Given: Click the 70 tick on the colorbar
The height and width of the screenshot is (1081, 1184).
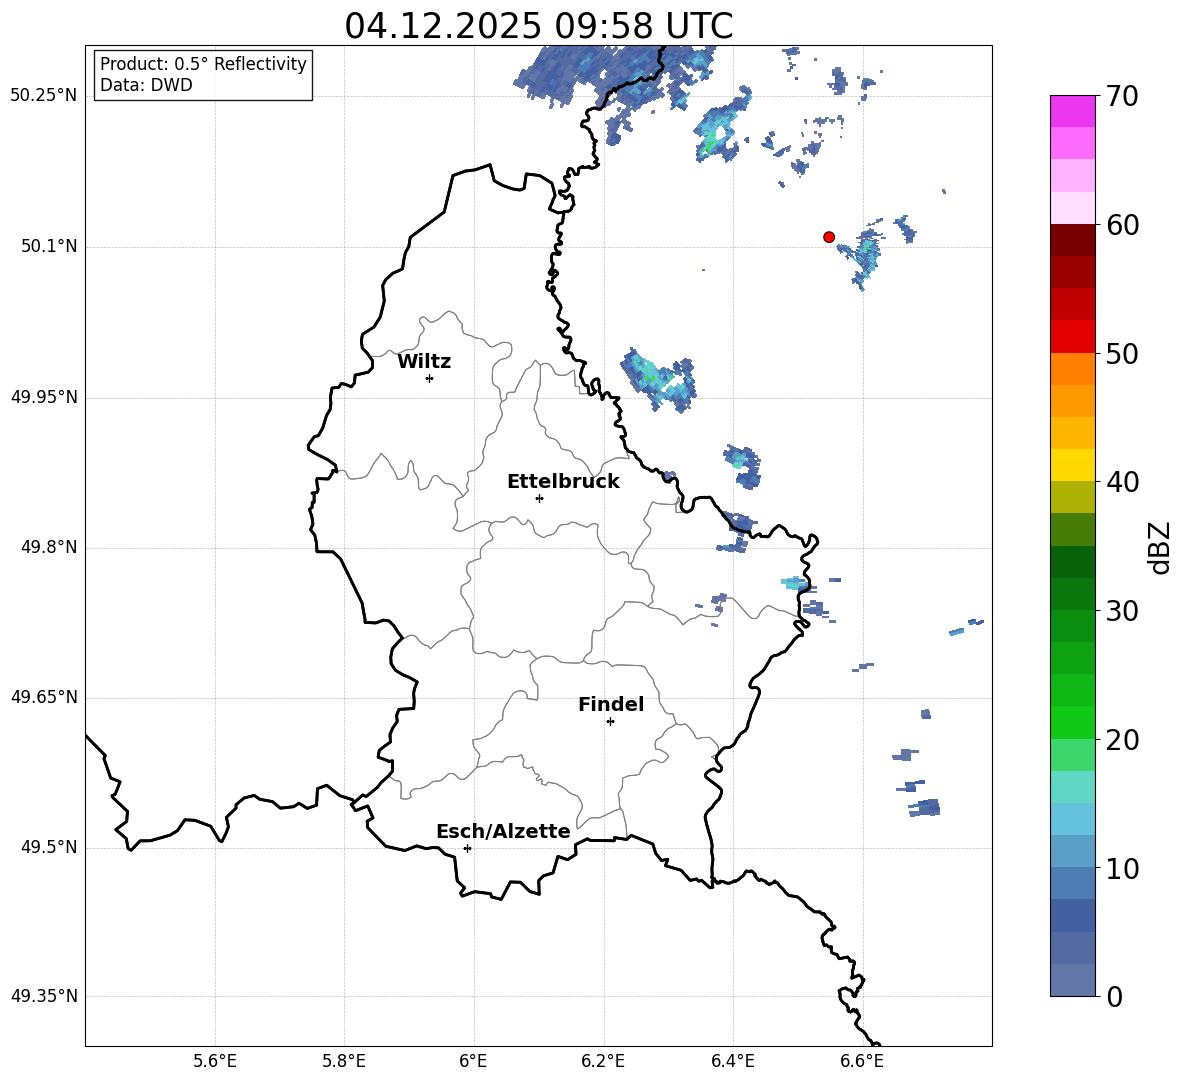Looking at the screenshot, I should (x=1122, y=97).
